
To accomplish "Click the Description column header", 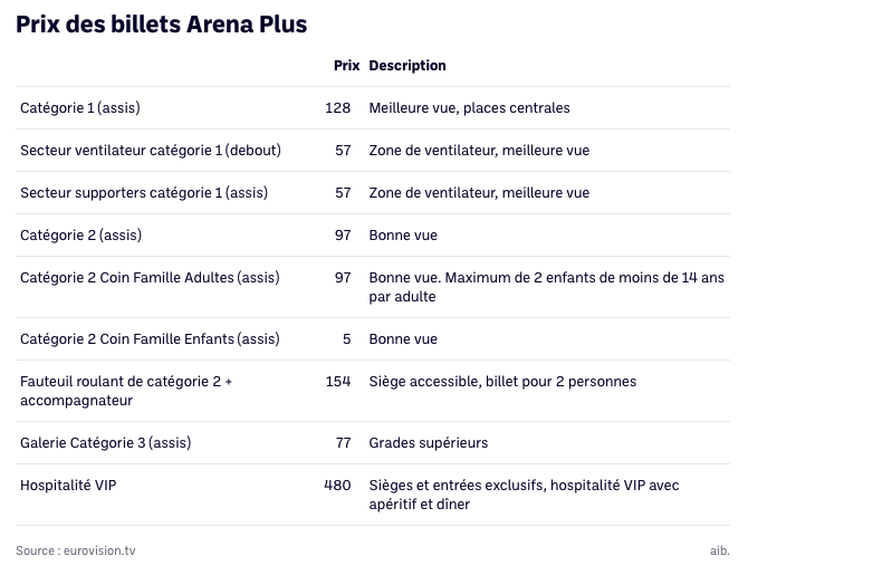I will (x=407, y=66).
